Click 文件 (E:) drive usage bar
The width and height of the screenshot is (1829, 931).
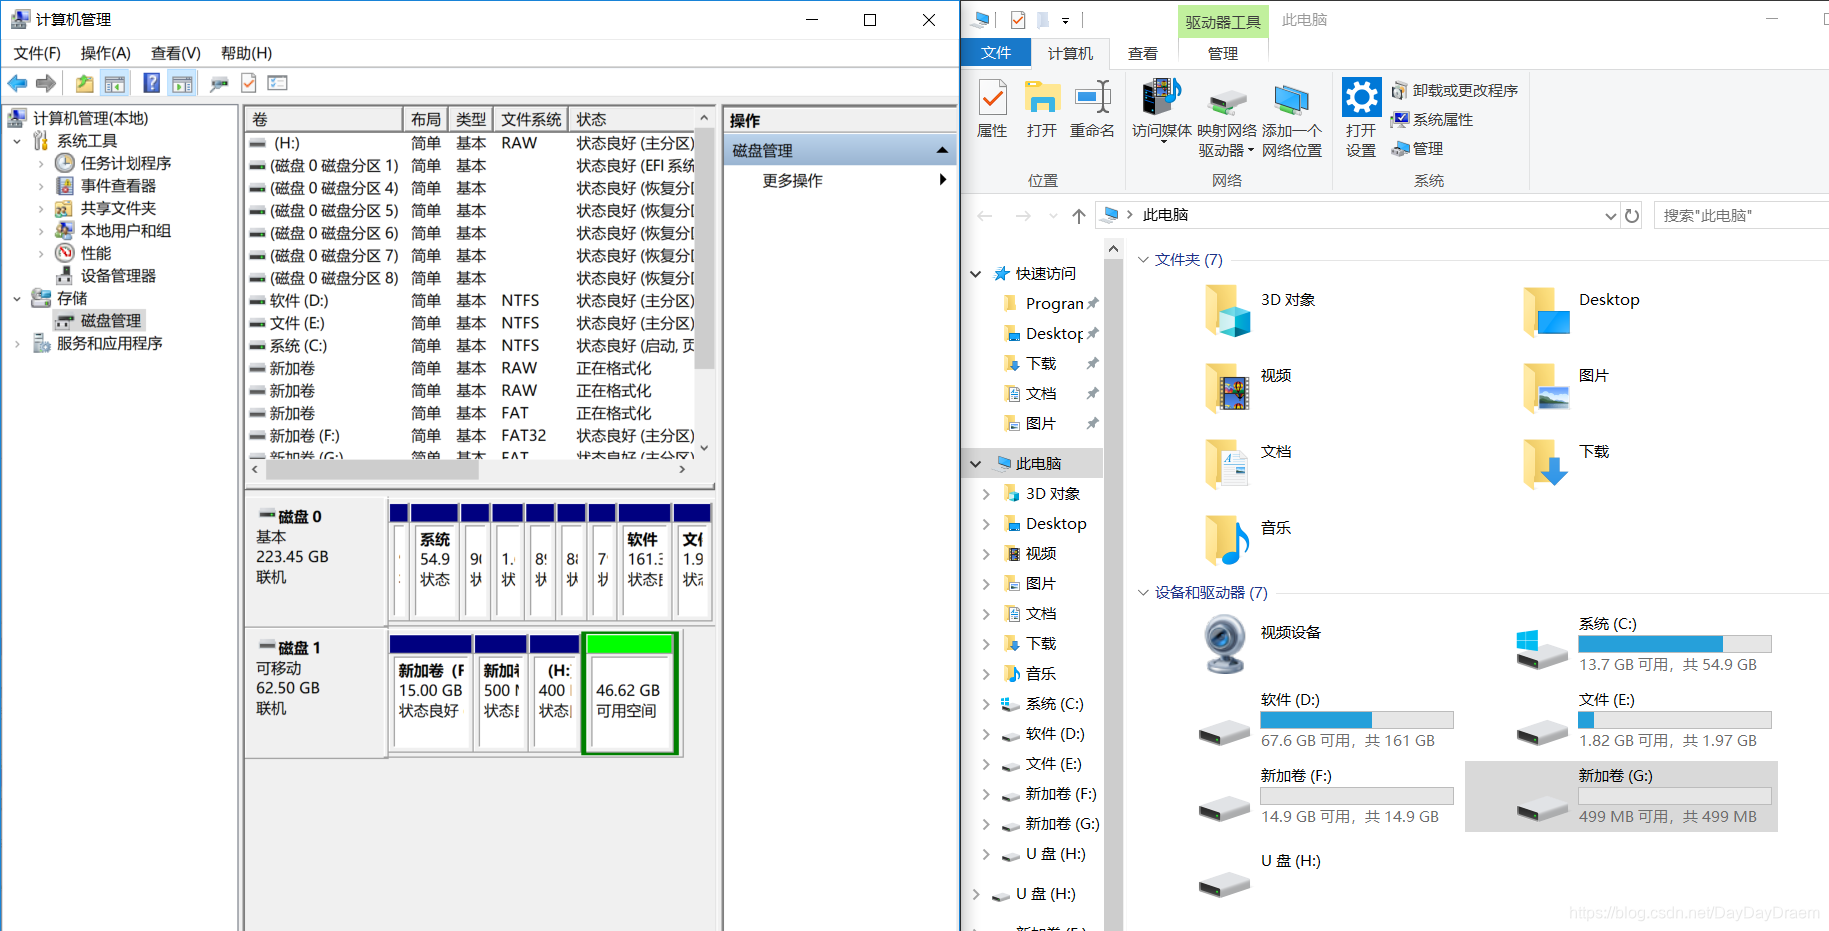click(x=1675, y=720)
